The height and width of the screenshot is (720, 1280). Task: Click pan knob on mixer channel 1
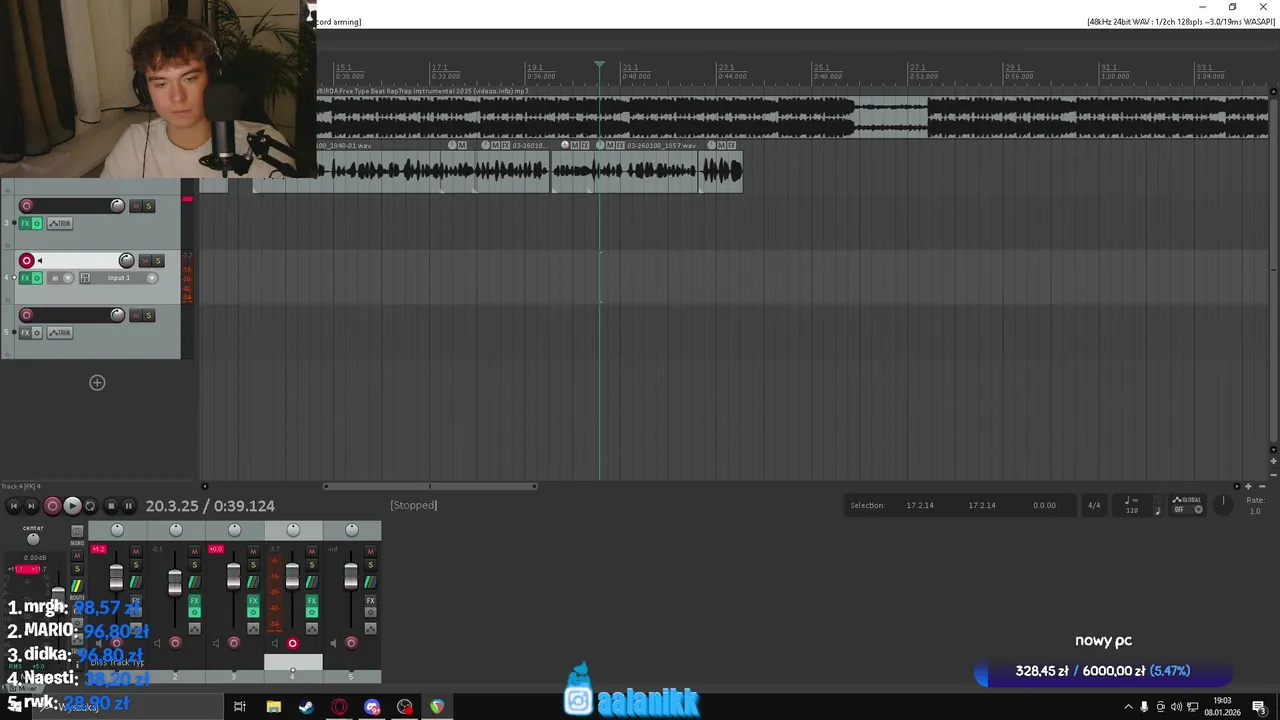(x=117, y=530)
